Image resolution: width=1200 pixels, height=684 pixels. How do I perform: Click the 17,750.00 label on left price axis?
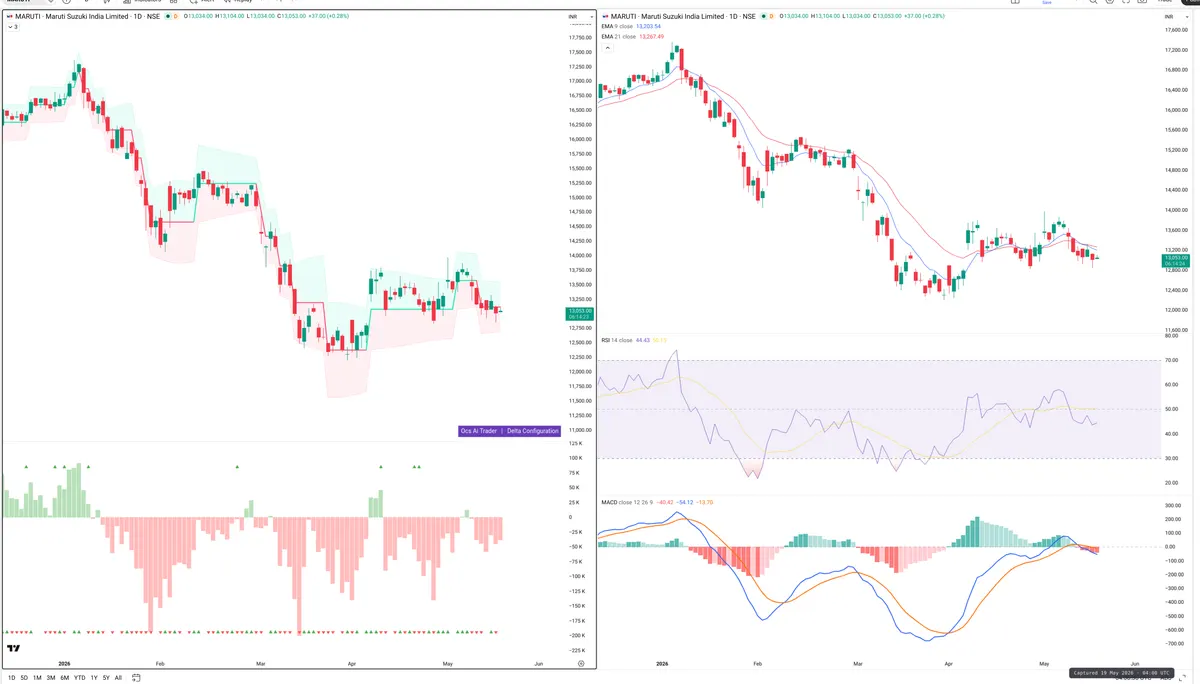coord(580,38)
